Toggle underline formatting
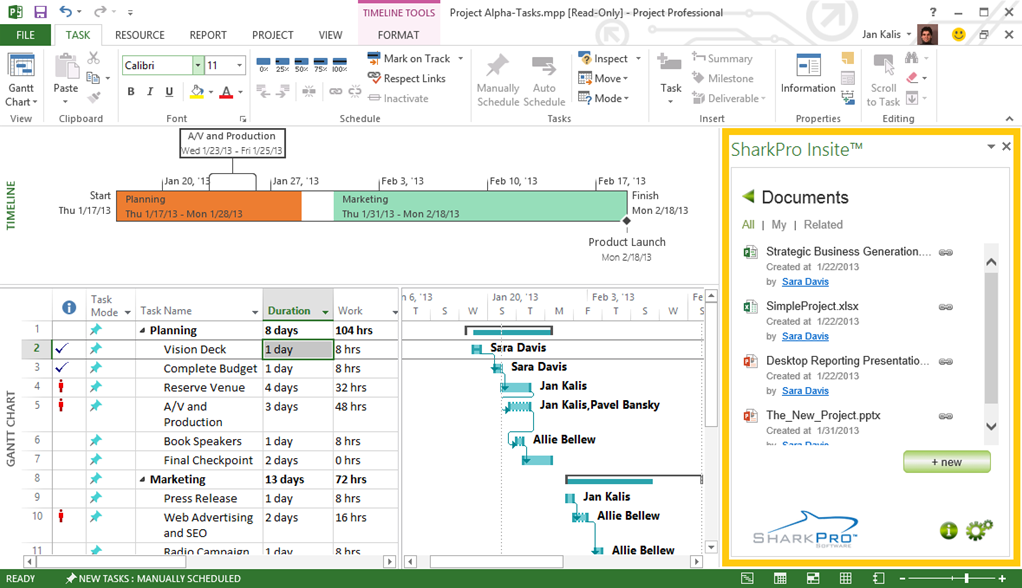The image size is (1022, 588). click(170, 92)
